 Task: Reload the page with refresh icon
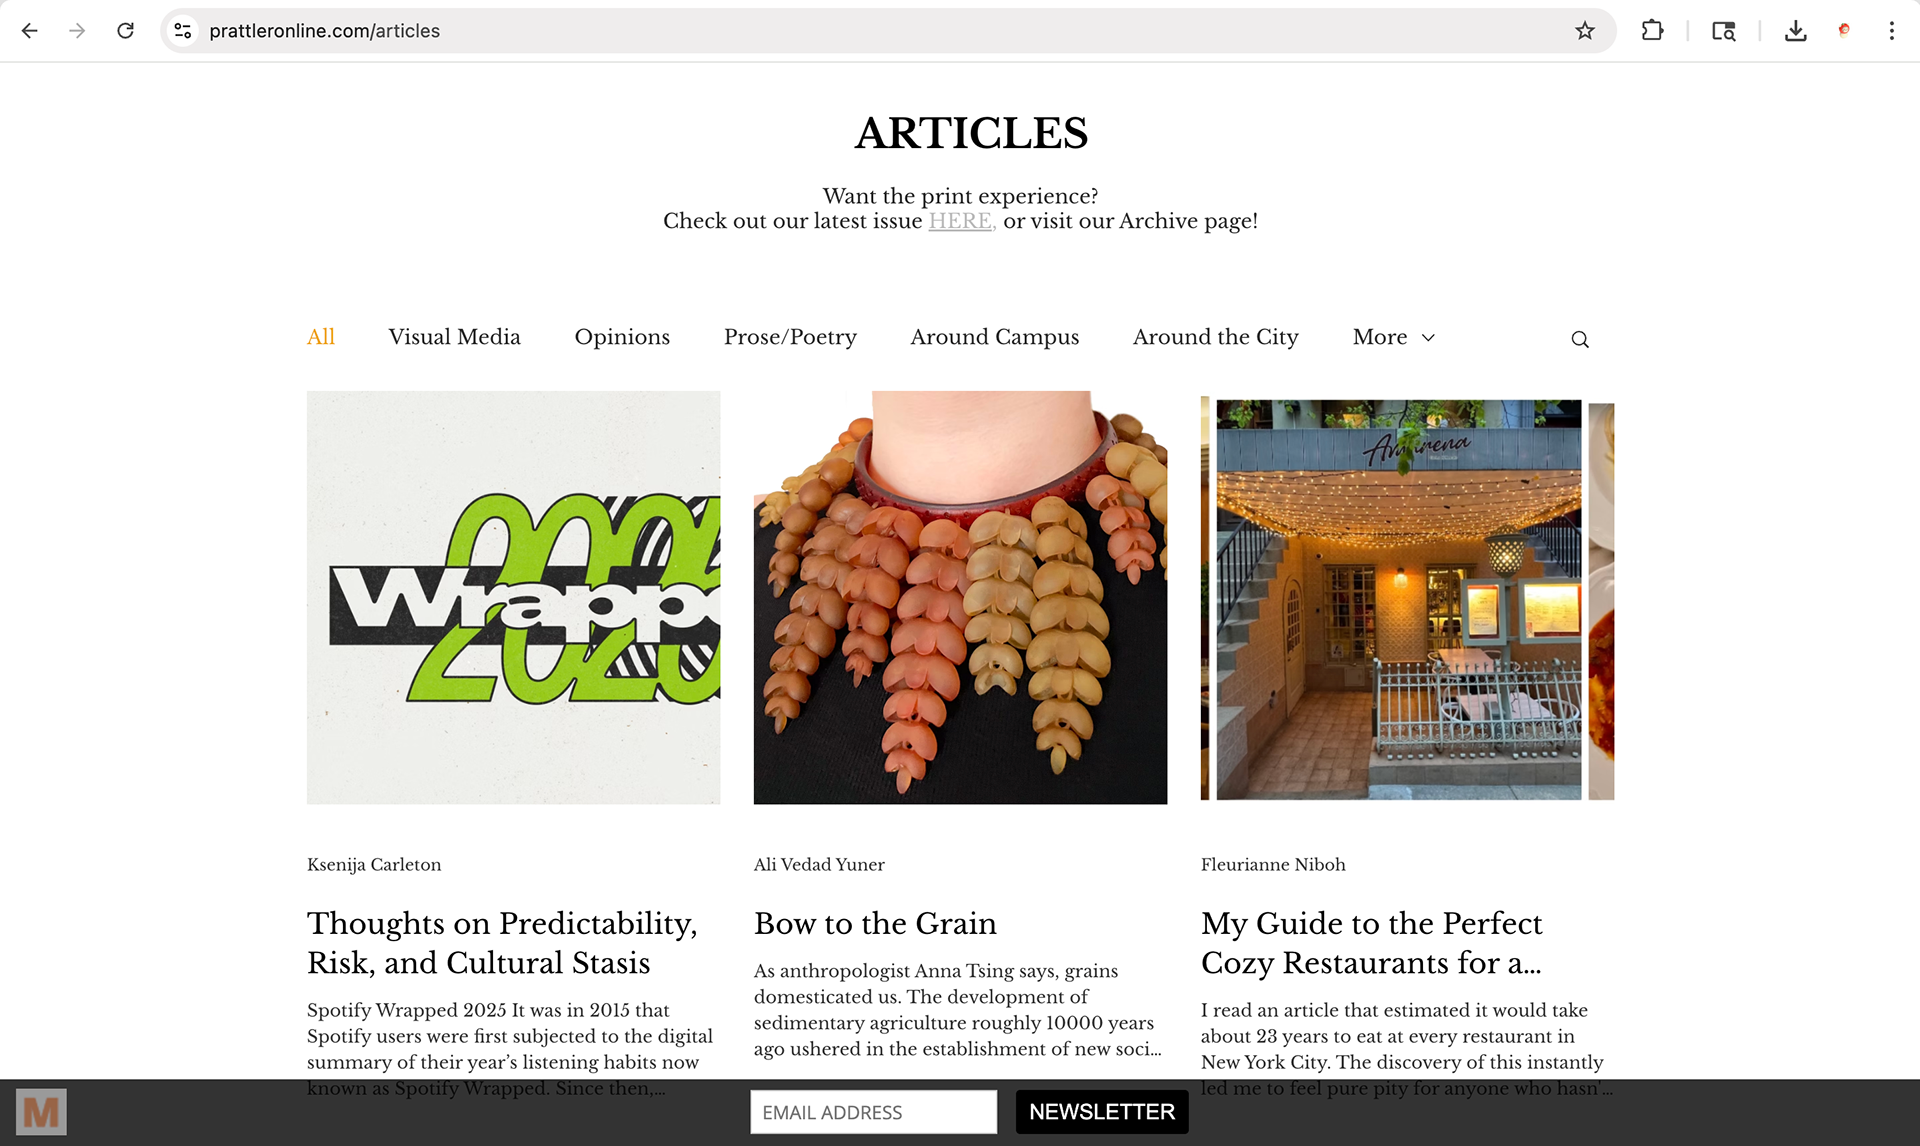pos(125,31)
